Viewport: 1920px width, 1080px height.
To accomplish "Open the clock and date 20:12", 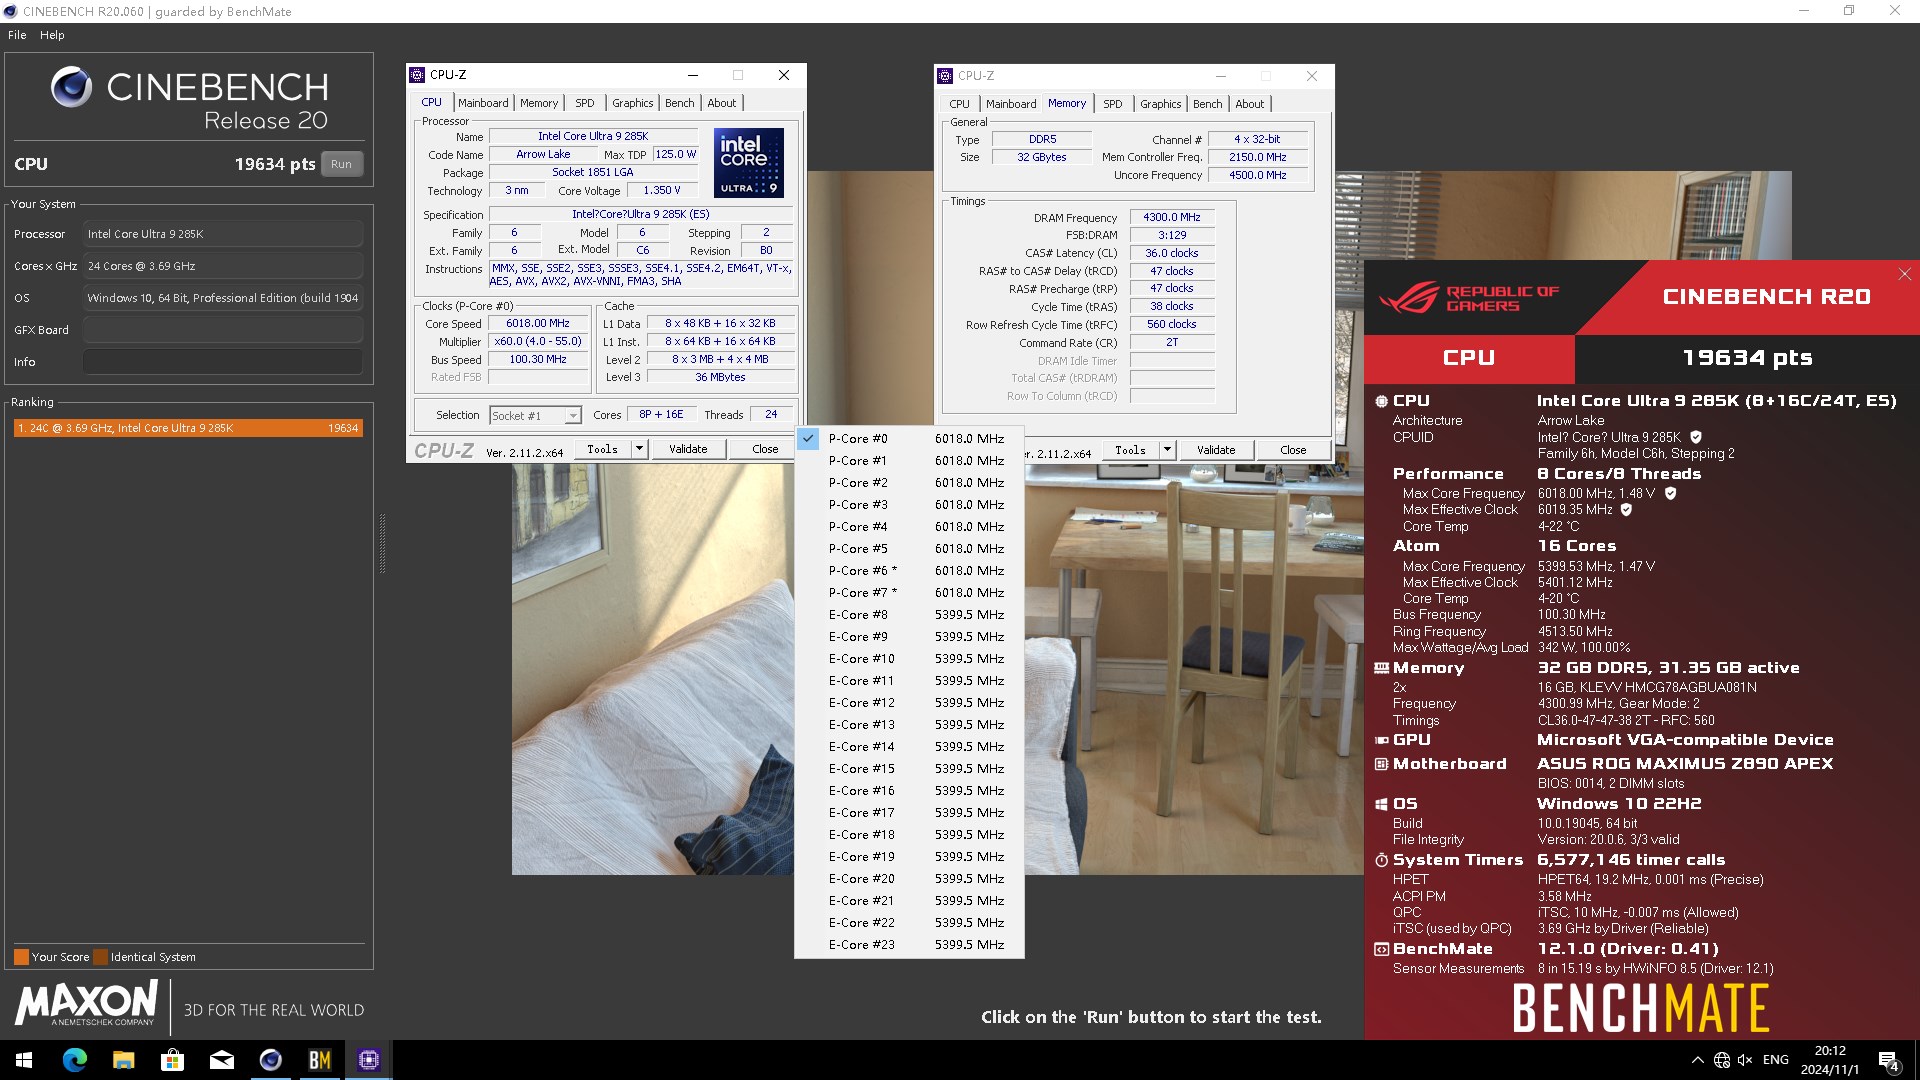I will [1830, 1060].
